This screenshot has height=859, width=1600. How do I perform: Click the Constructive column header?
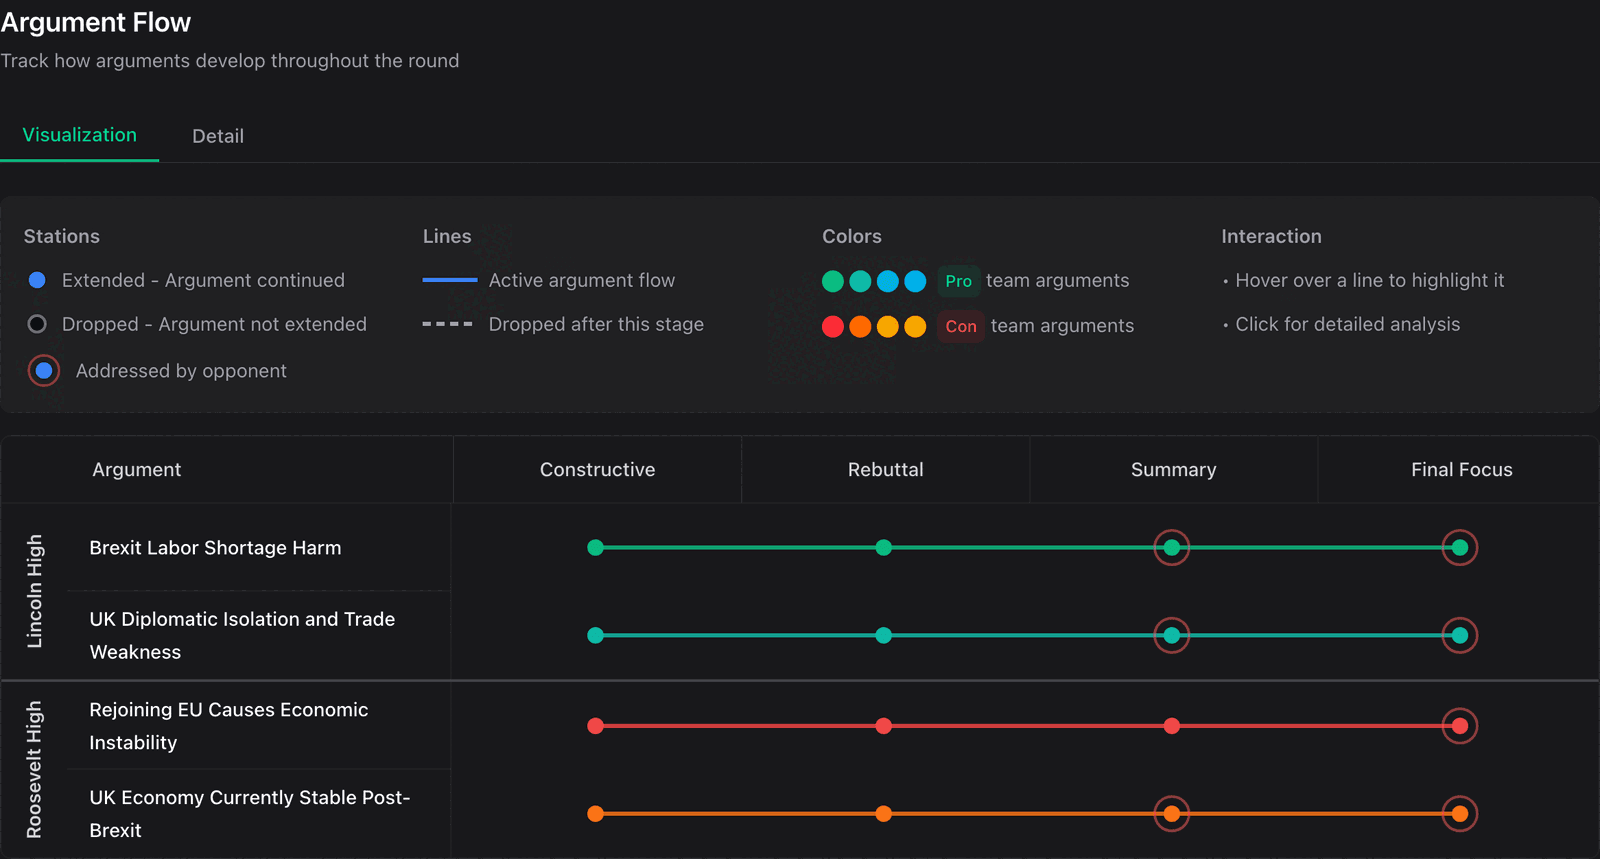click(x=597, y=470)
